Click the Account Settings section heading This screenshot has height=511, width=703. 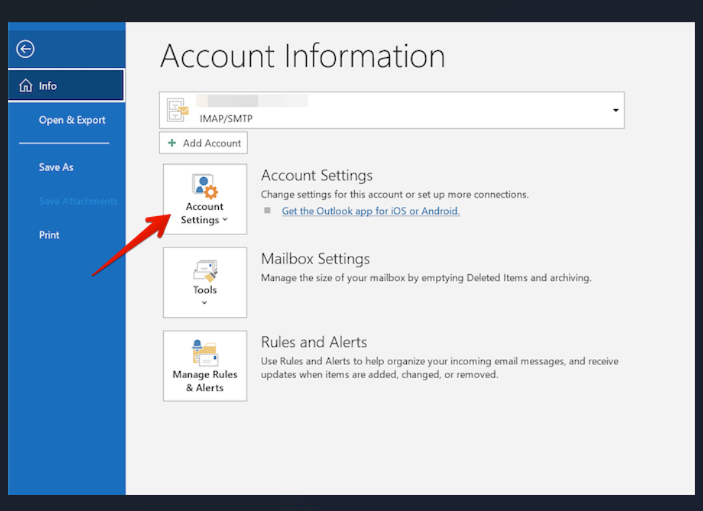317,175
